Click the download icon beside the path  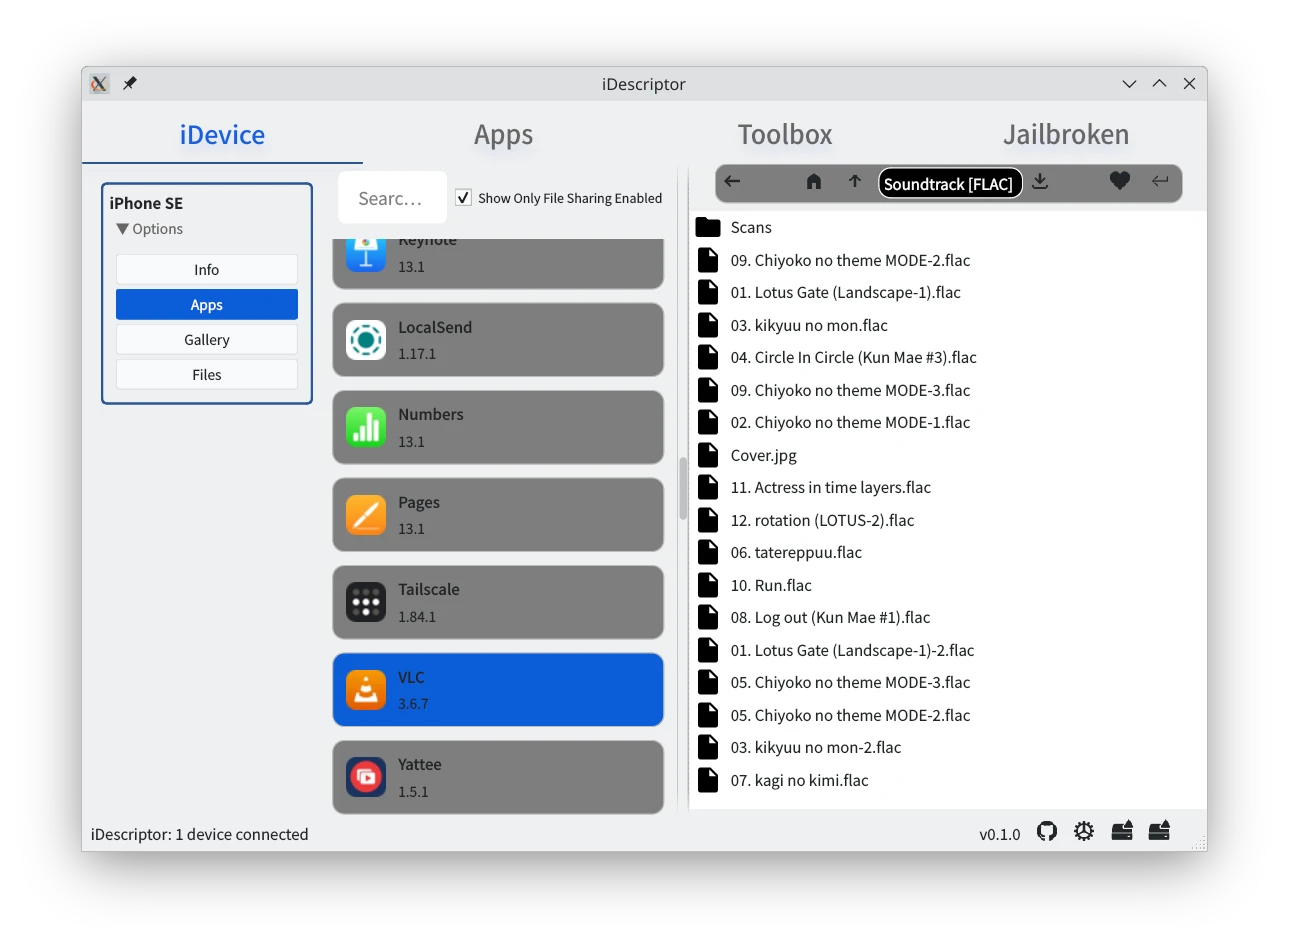[x=1040, y=182]
